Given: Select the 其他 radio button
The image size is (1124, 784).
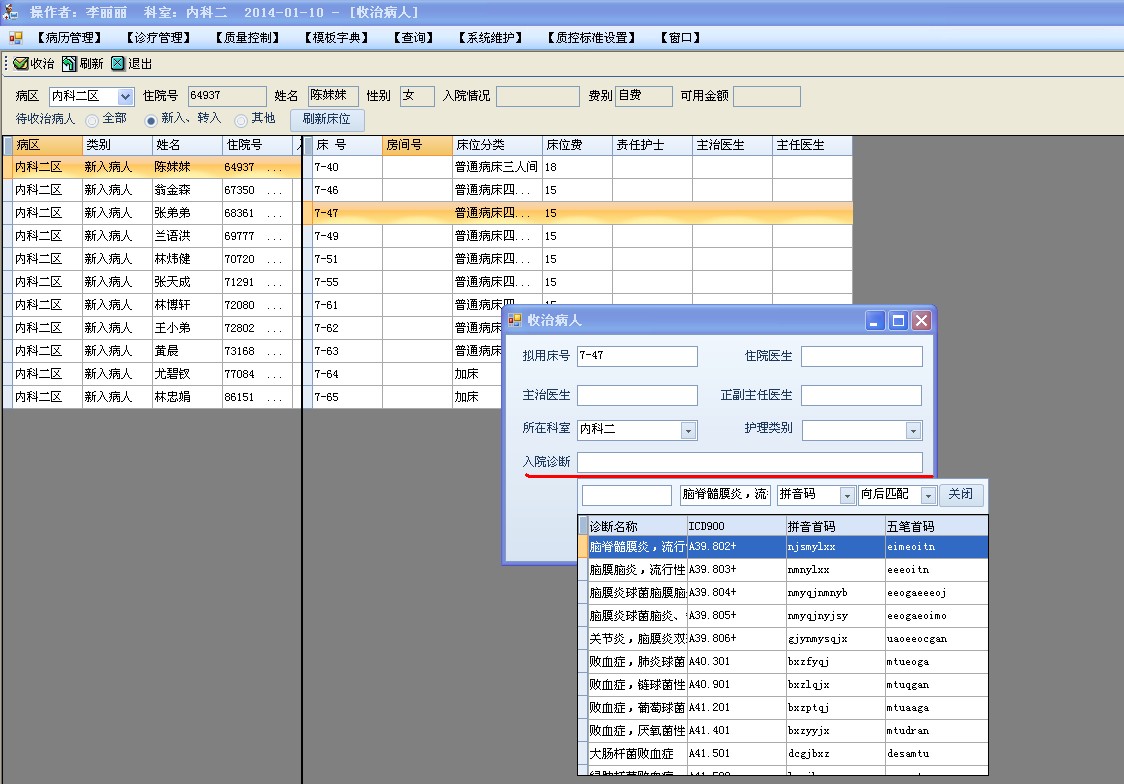Looking at the screenshot, I should (x=241, y=120).
